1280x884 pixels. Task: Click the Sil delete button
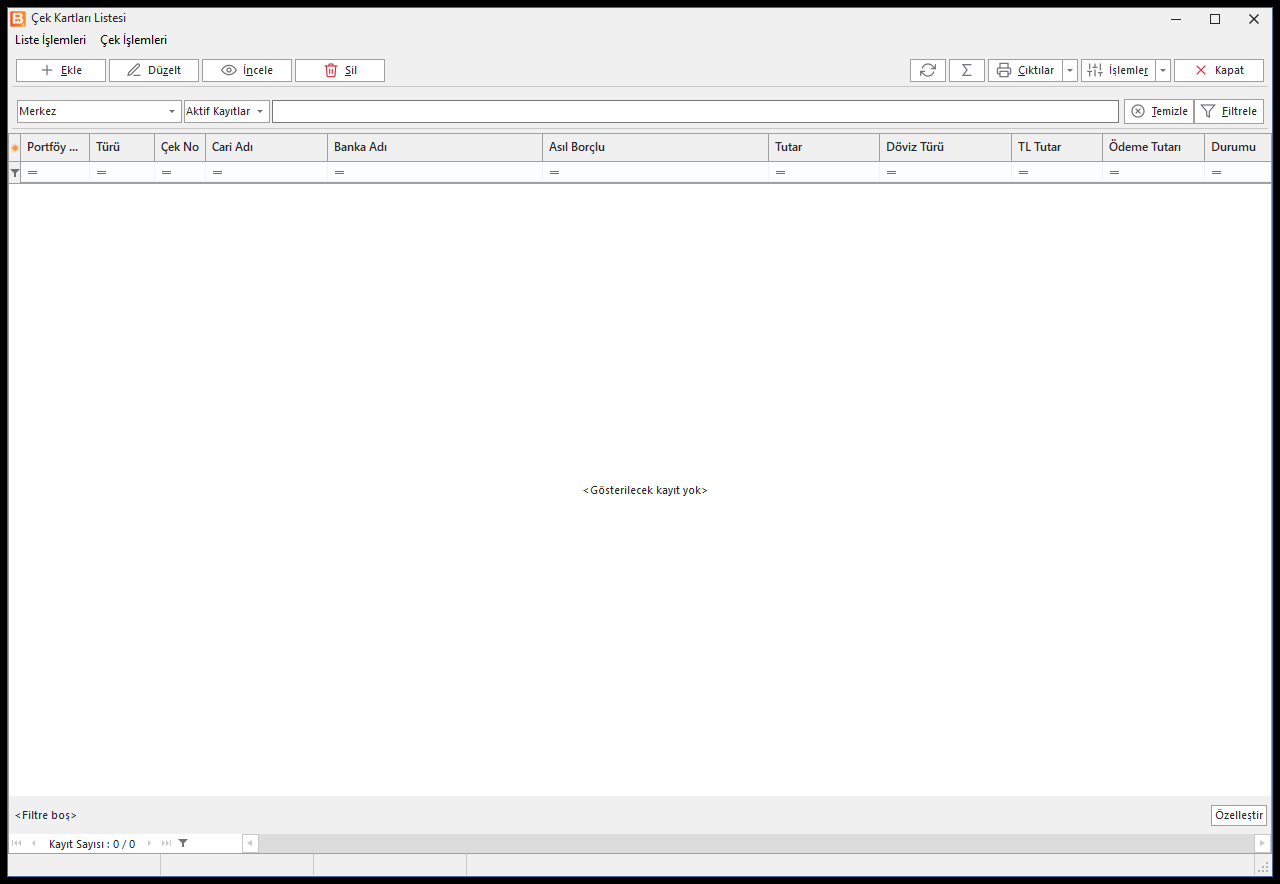click(340, 70)
